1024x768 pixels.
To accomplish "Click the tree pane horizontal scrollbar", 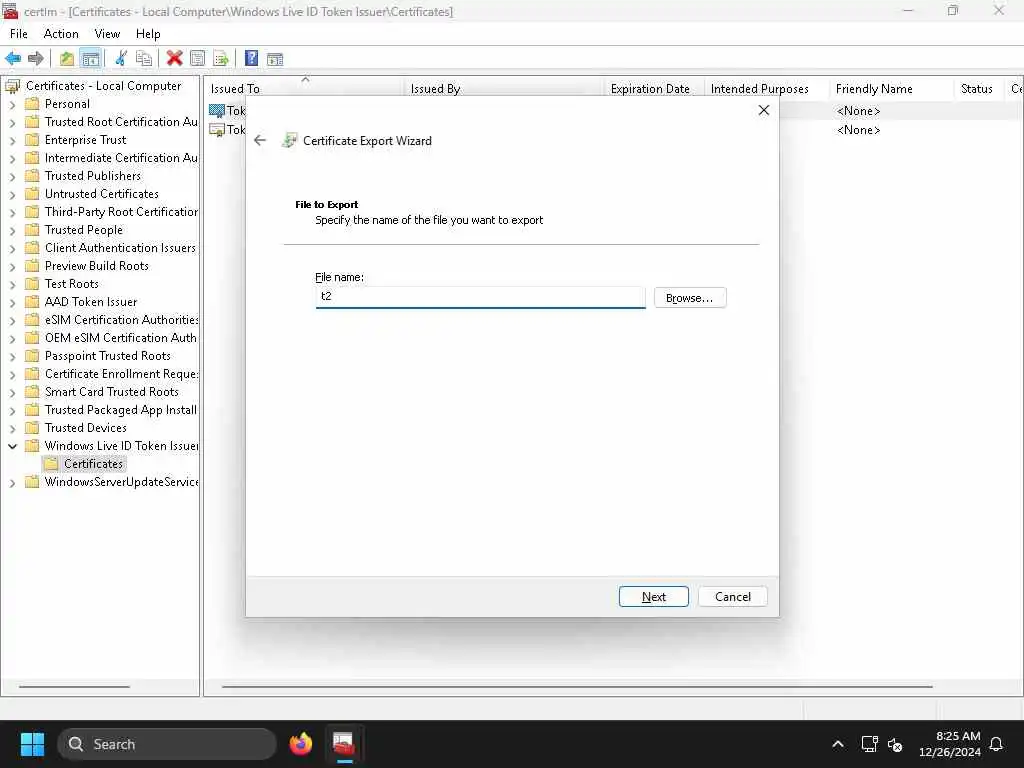I will click(x=74, y=686).
